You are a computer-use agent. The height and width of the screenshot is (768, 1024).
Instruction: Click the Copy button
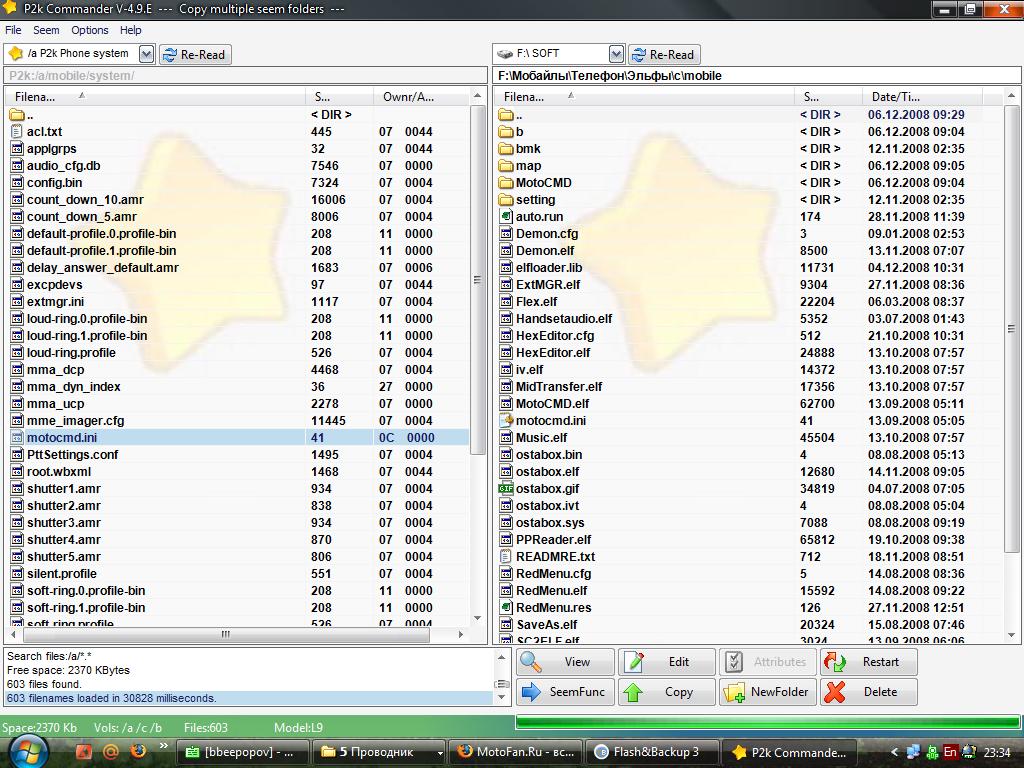point(666,692)
